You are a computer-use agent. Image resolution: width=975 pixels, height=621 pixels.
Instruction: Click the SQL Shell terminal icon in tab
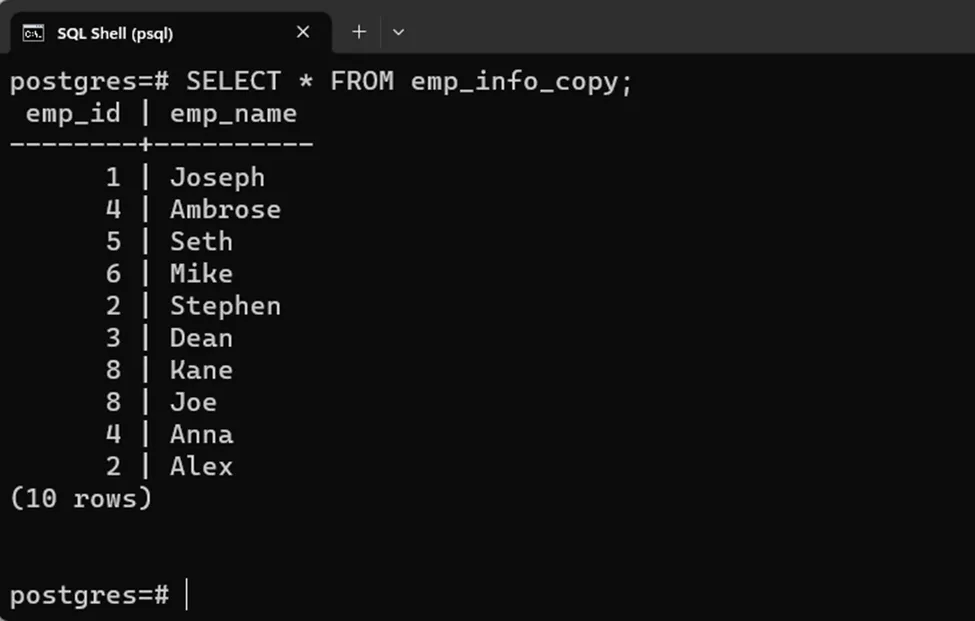[33, 33]
